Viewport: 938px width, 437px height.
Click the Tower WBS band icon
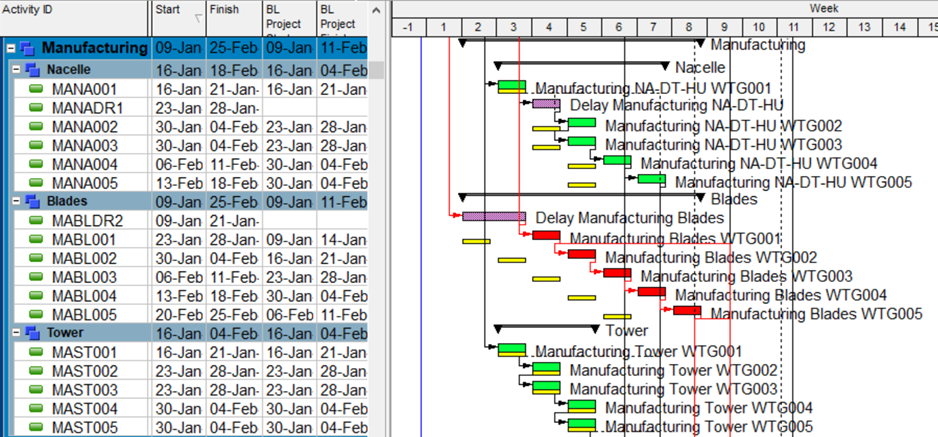click(32, 332)
